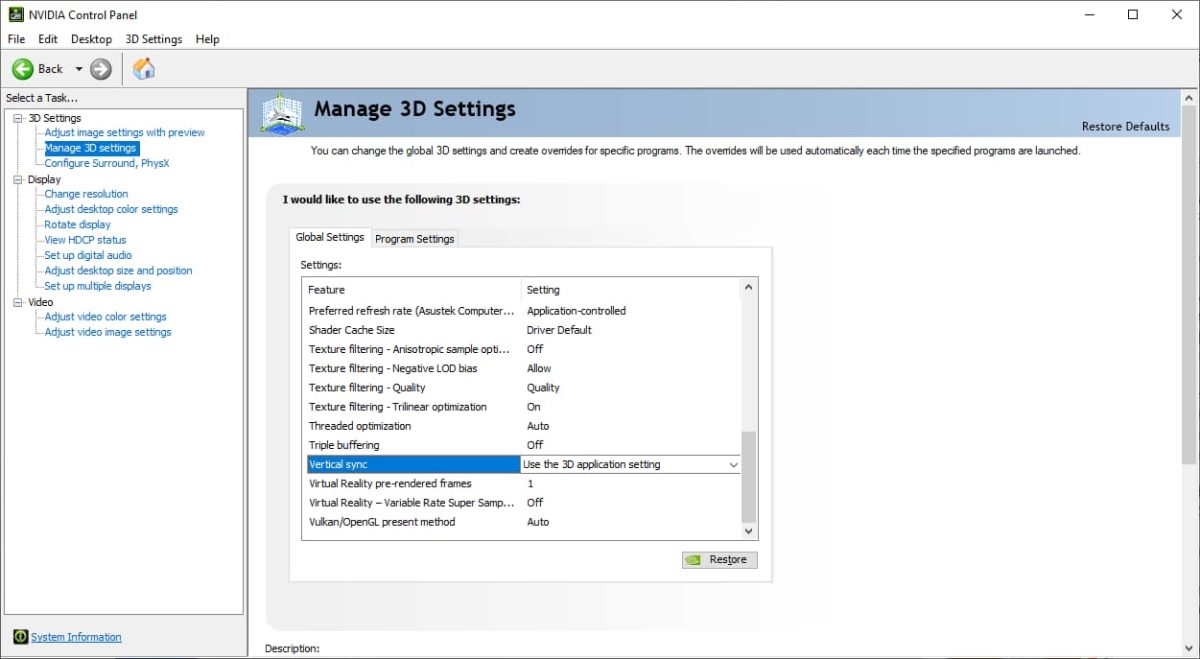Click the settings list scroll up arrow

[x=749, y=289]
